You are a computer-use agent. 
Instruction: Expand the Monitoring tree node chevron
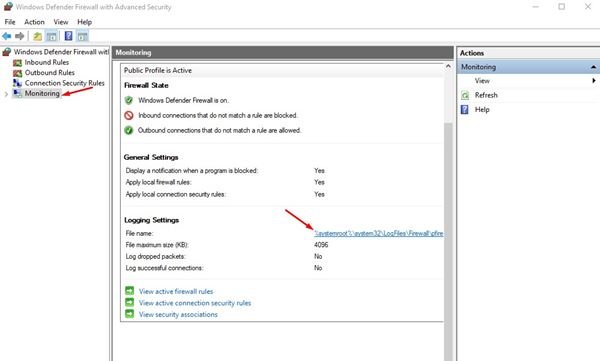coord(6,94)
